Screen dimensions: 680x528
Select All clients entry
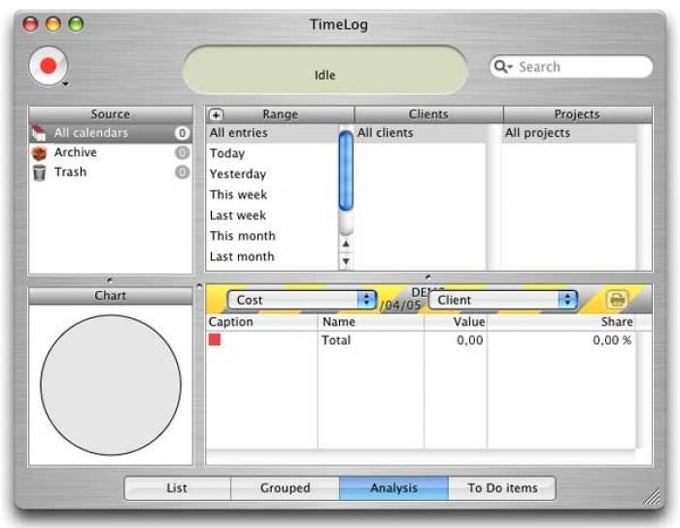point(421,133)
